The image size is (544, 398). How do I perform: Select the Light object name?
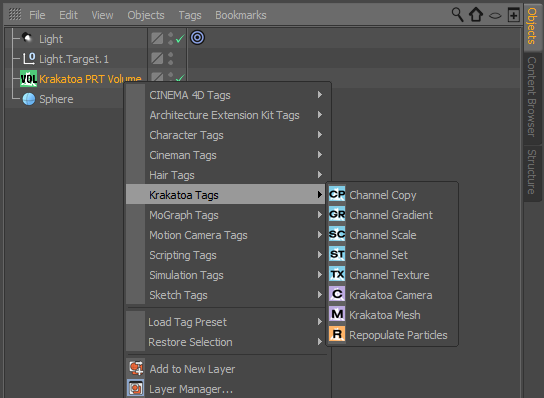click(x=51, y=39)
